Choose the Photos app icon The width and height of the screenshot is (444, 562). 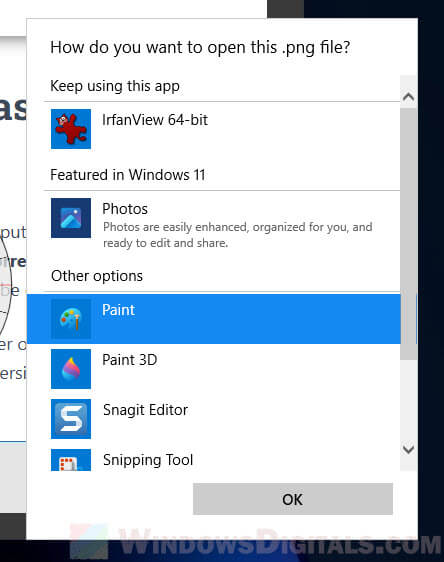click(71, 218)
